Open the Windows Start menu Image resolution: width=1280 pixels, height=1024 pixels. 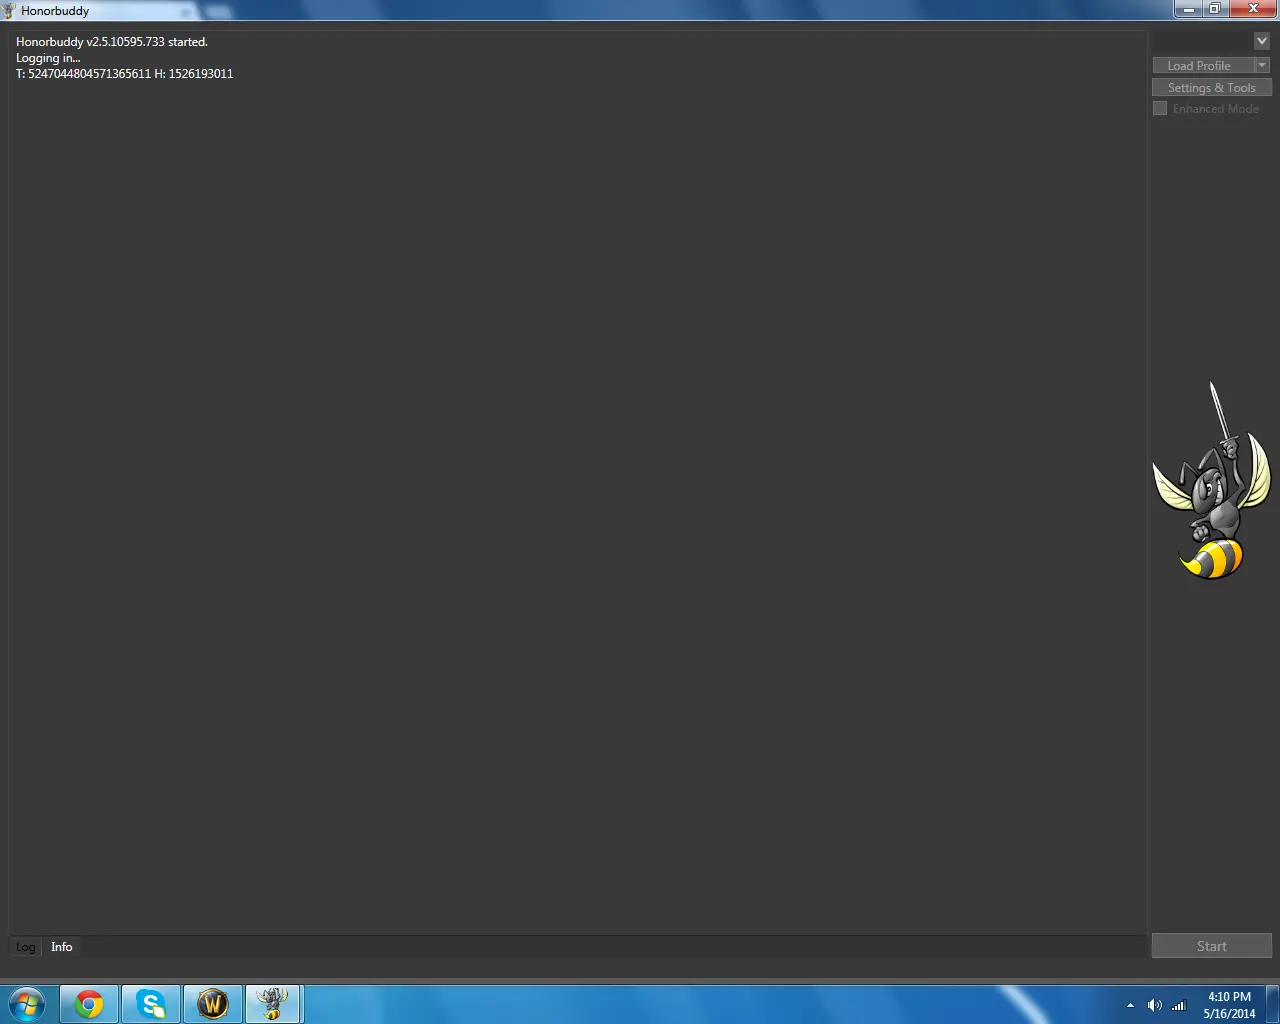pos(27,1004)
